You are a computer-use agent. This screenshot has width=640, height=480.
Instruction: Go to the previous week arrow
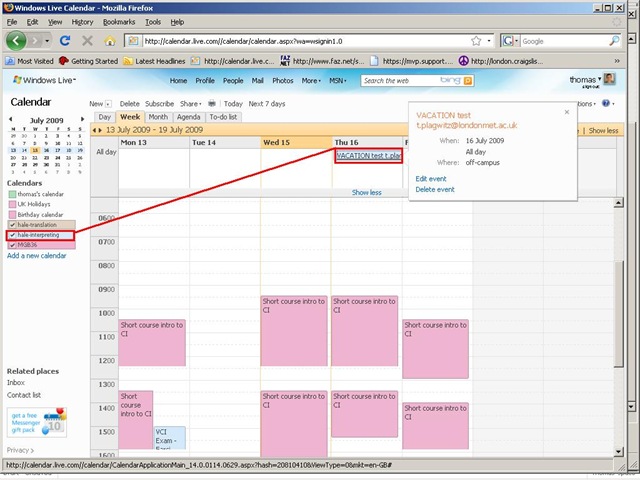pyautogui.click(x=97, y=130)
